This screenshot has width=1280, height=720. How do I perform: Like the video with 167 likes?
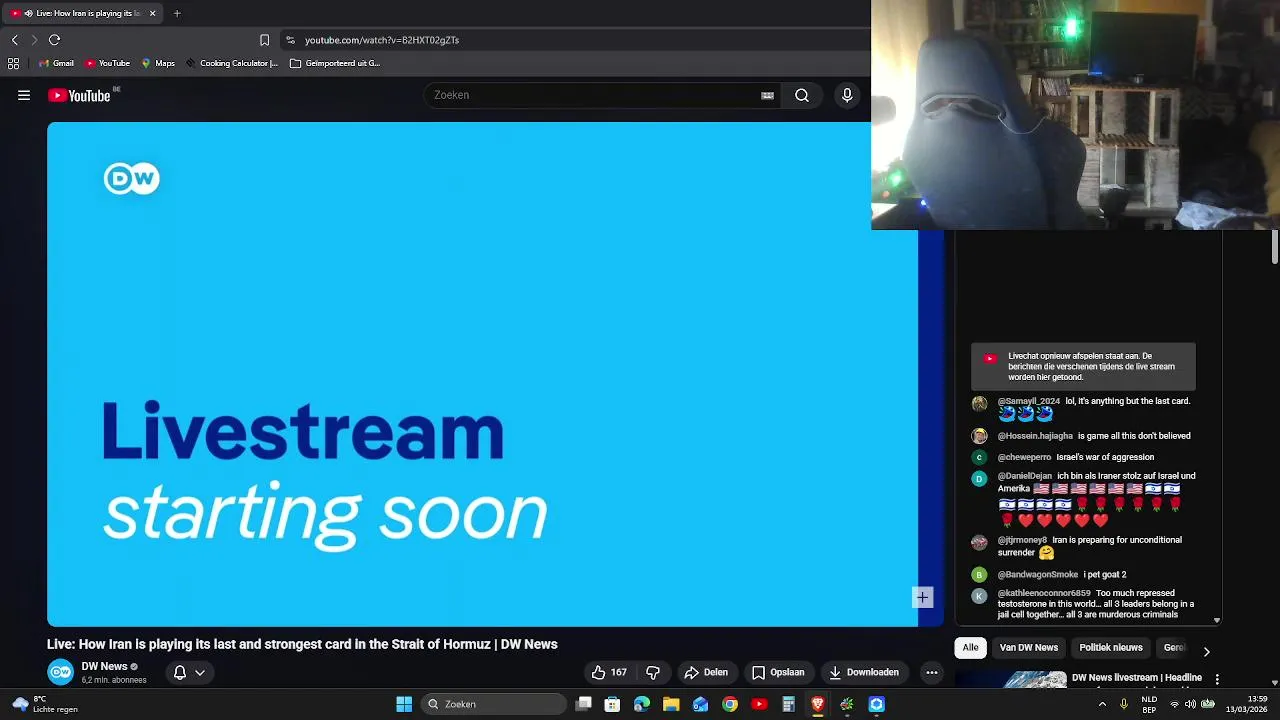pyautogui.click(x=609, y=672)
